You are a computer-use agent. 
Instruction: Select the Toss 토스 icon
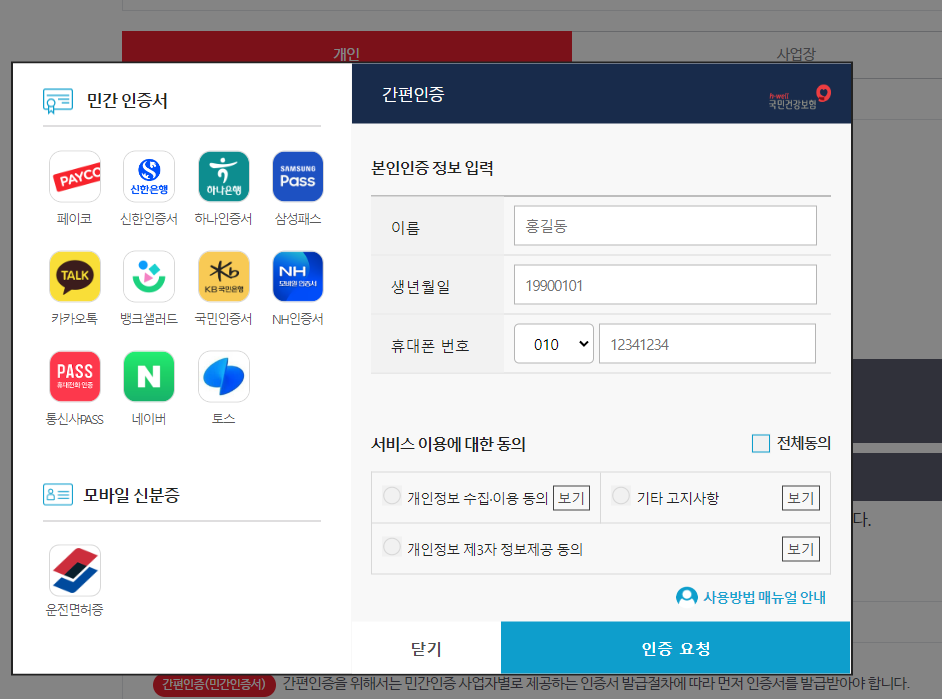coord(223,377)
